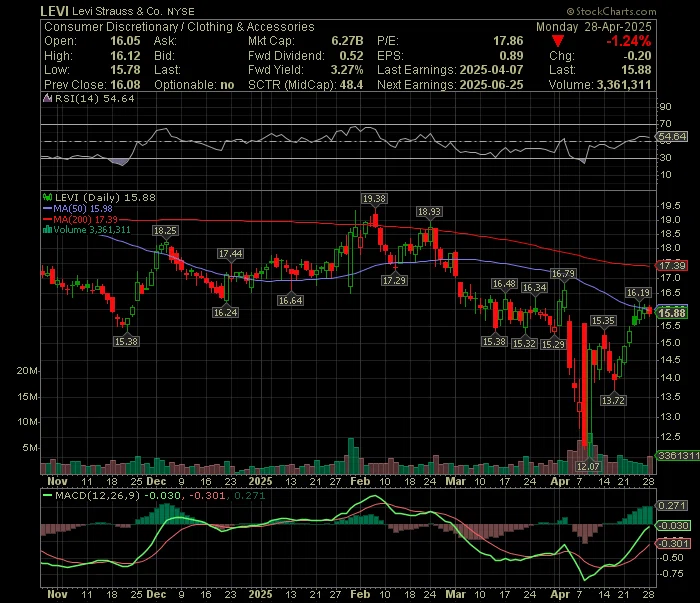This screenshot has width=700, height=603.
Task: Click the 17.29 low price label
Action: pyautogui.click(x=394, y=280)
